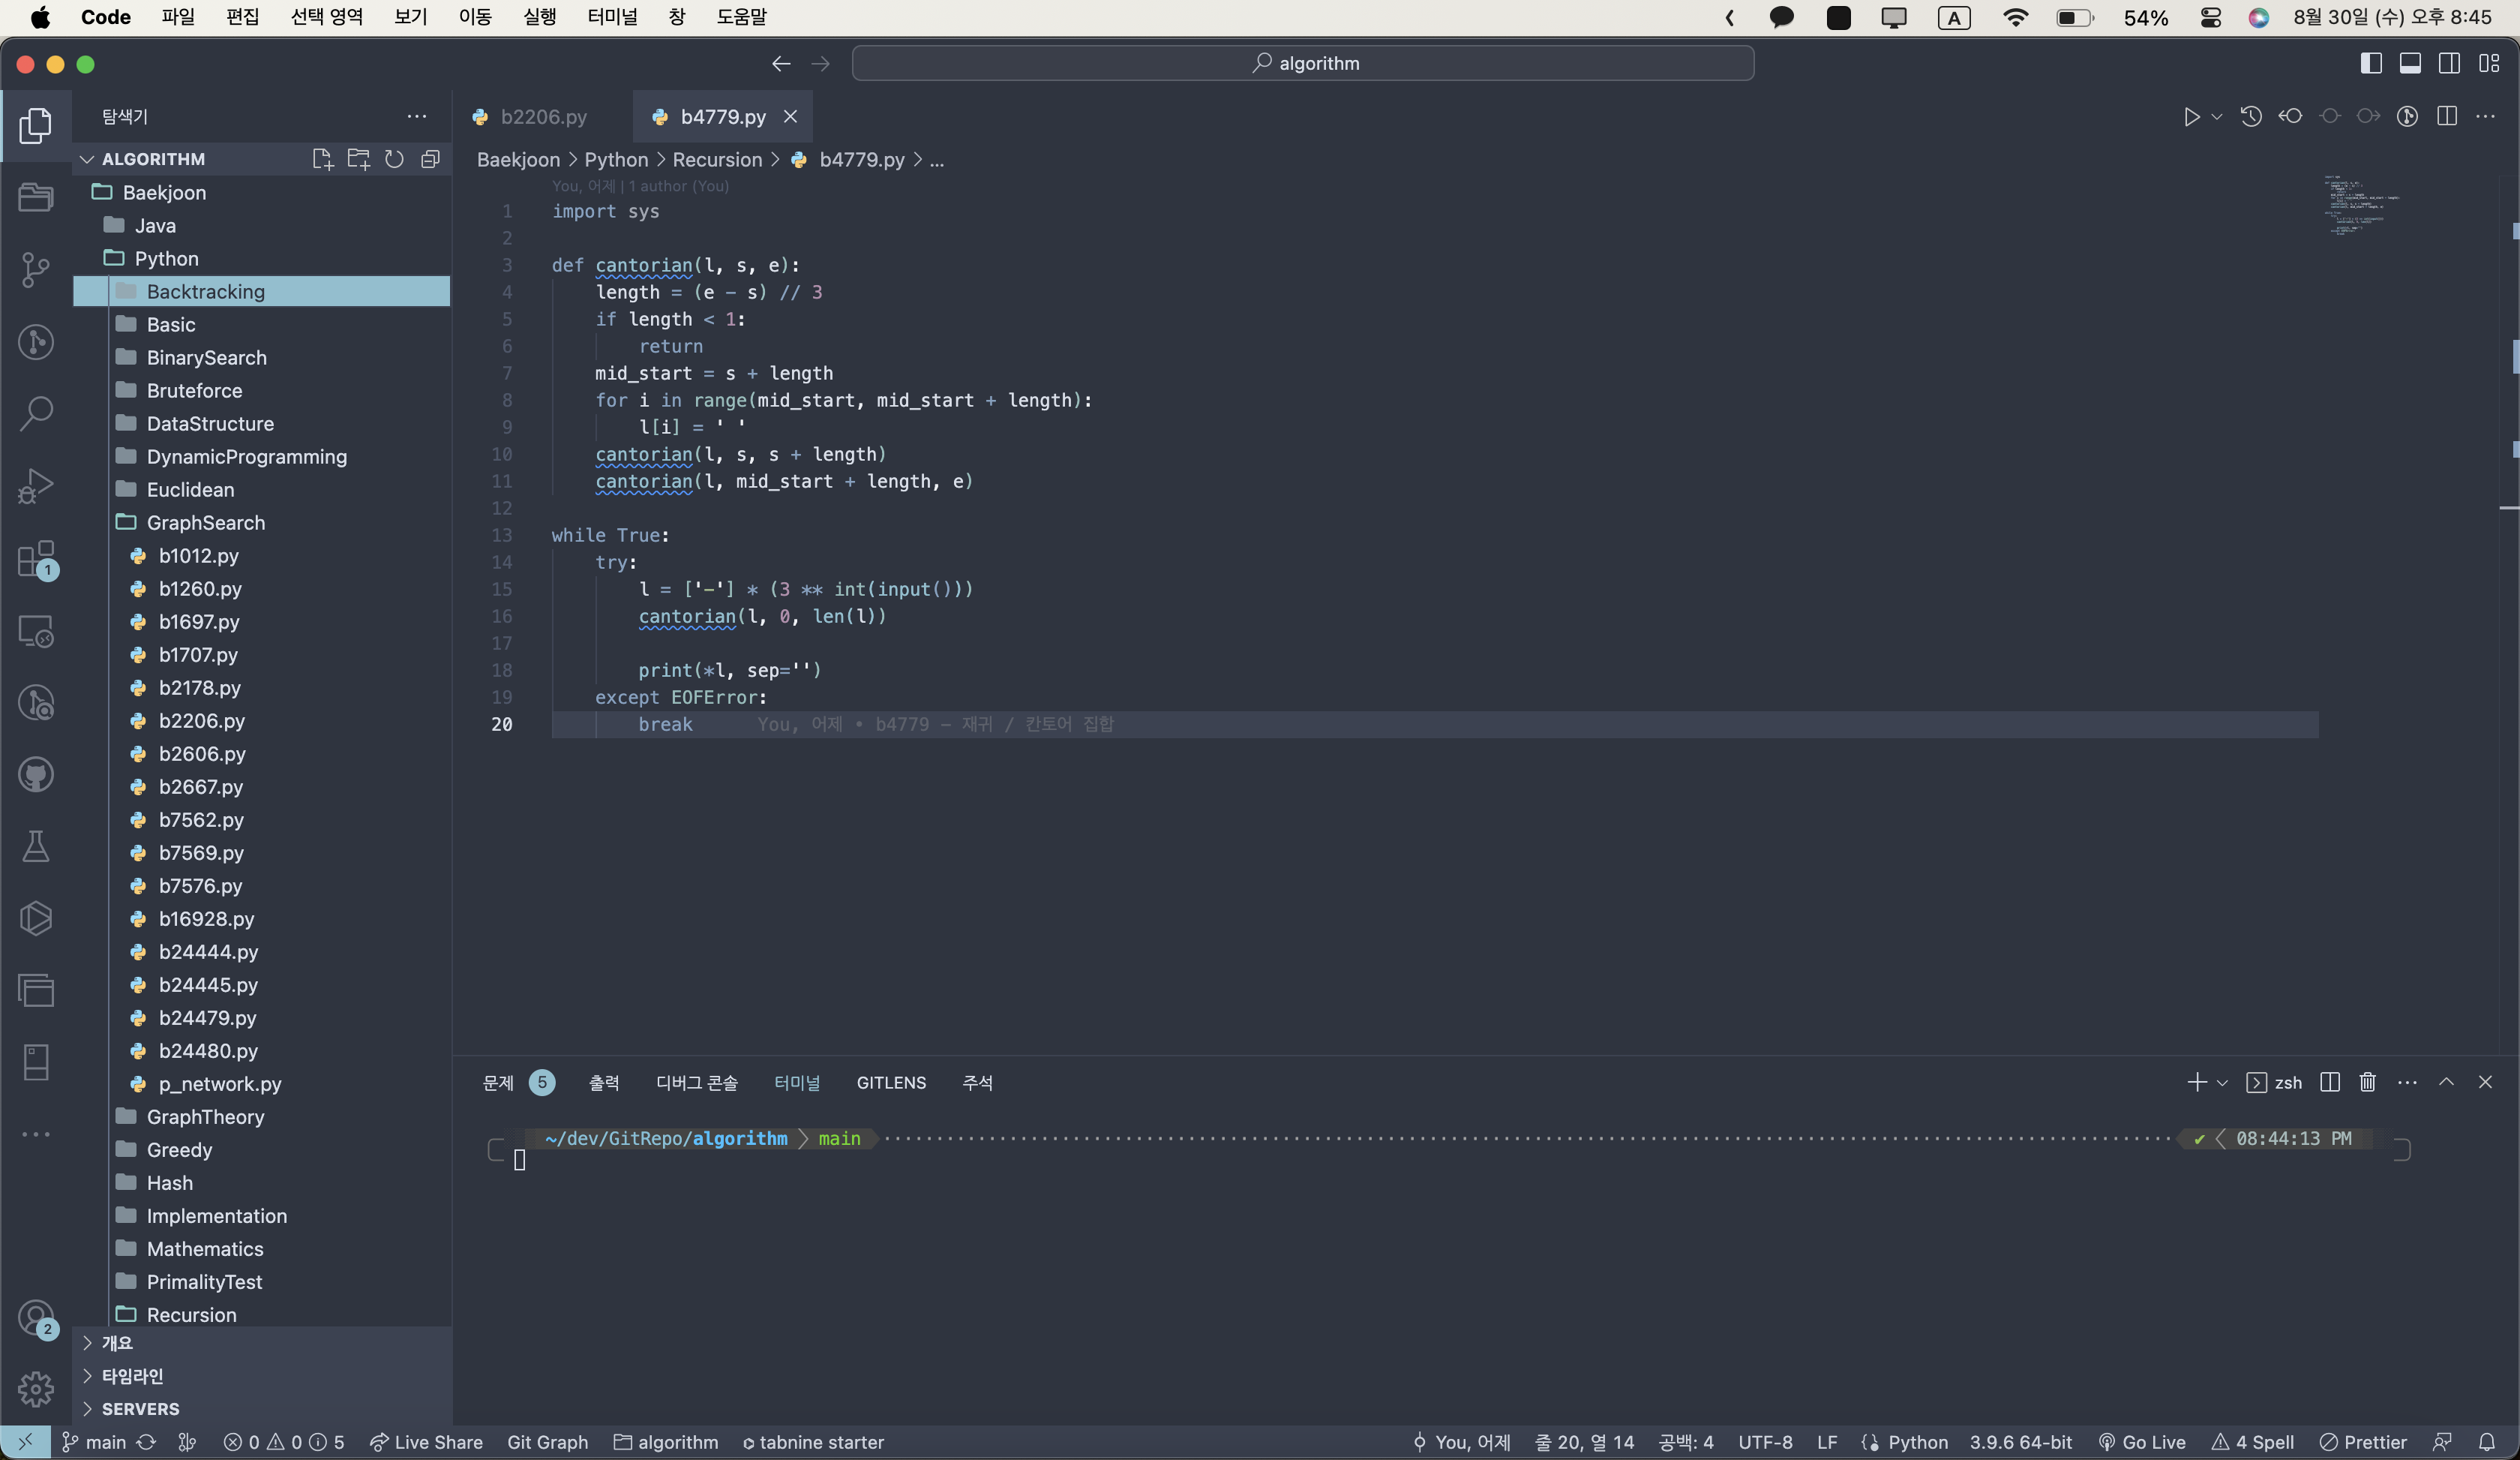
Task: Collapse all folders in explorer
Action: click(x=430, y=159)
